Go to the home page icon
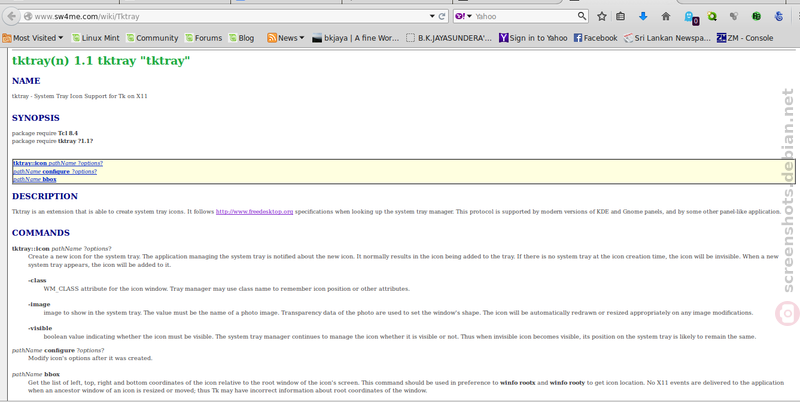 666,16
